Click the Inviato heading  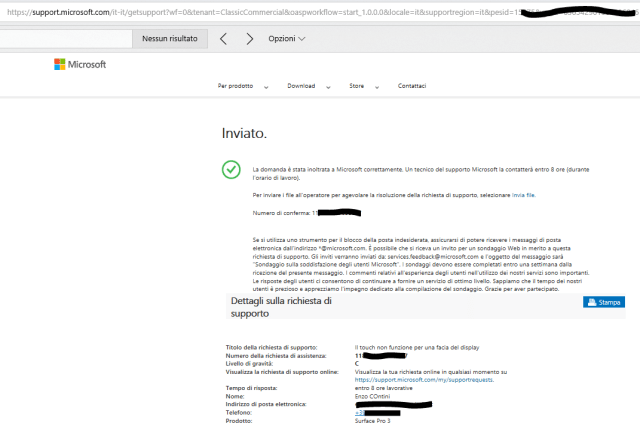(245, 132)
